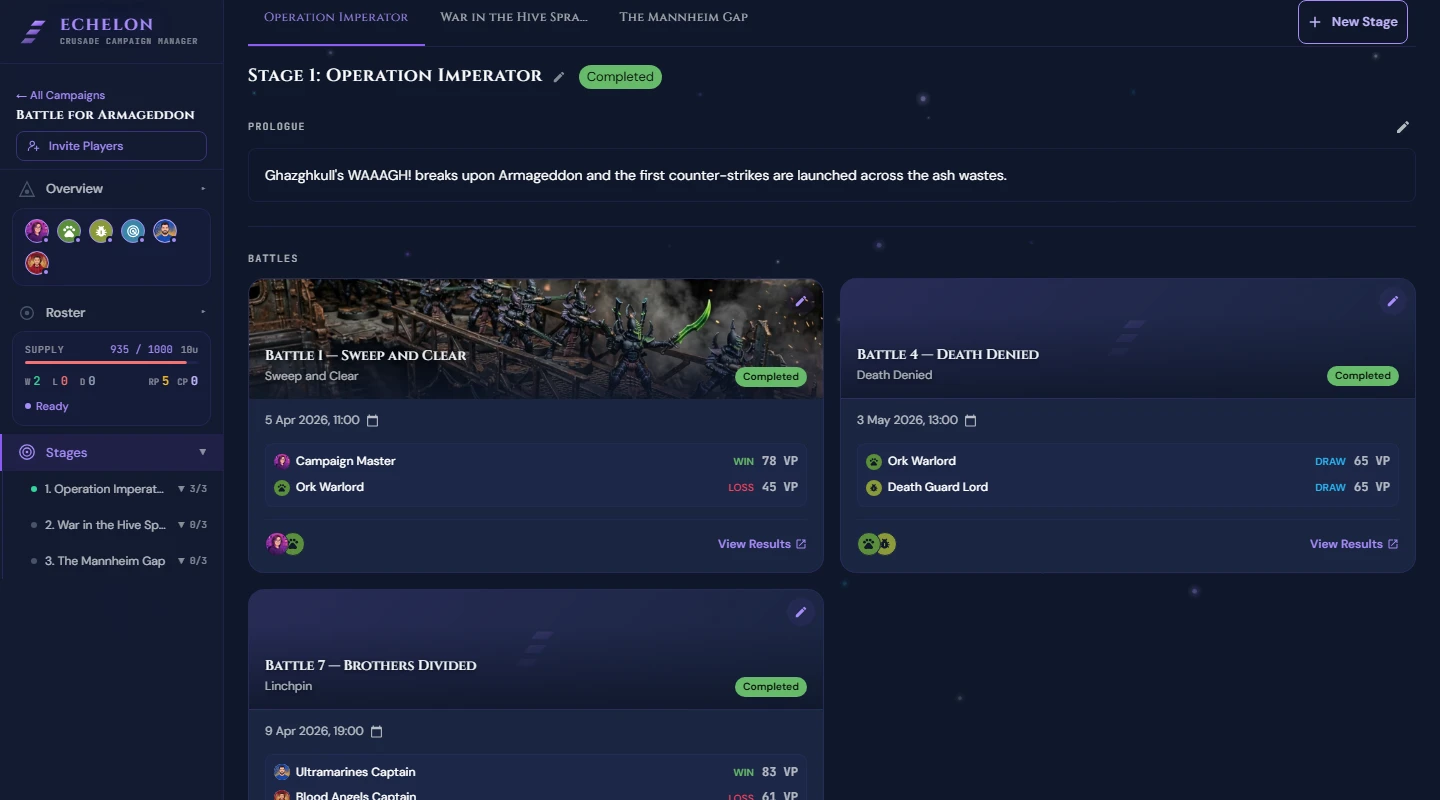Select the olive bug player avatar in Overview
Screen dimensions: 1440x800
pos(101,231)
